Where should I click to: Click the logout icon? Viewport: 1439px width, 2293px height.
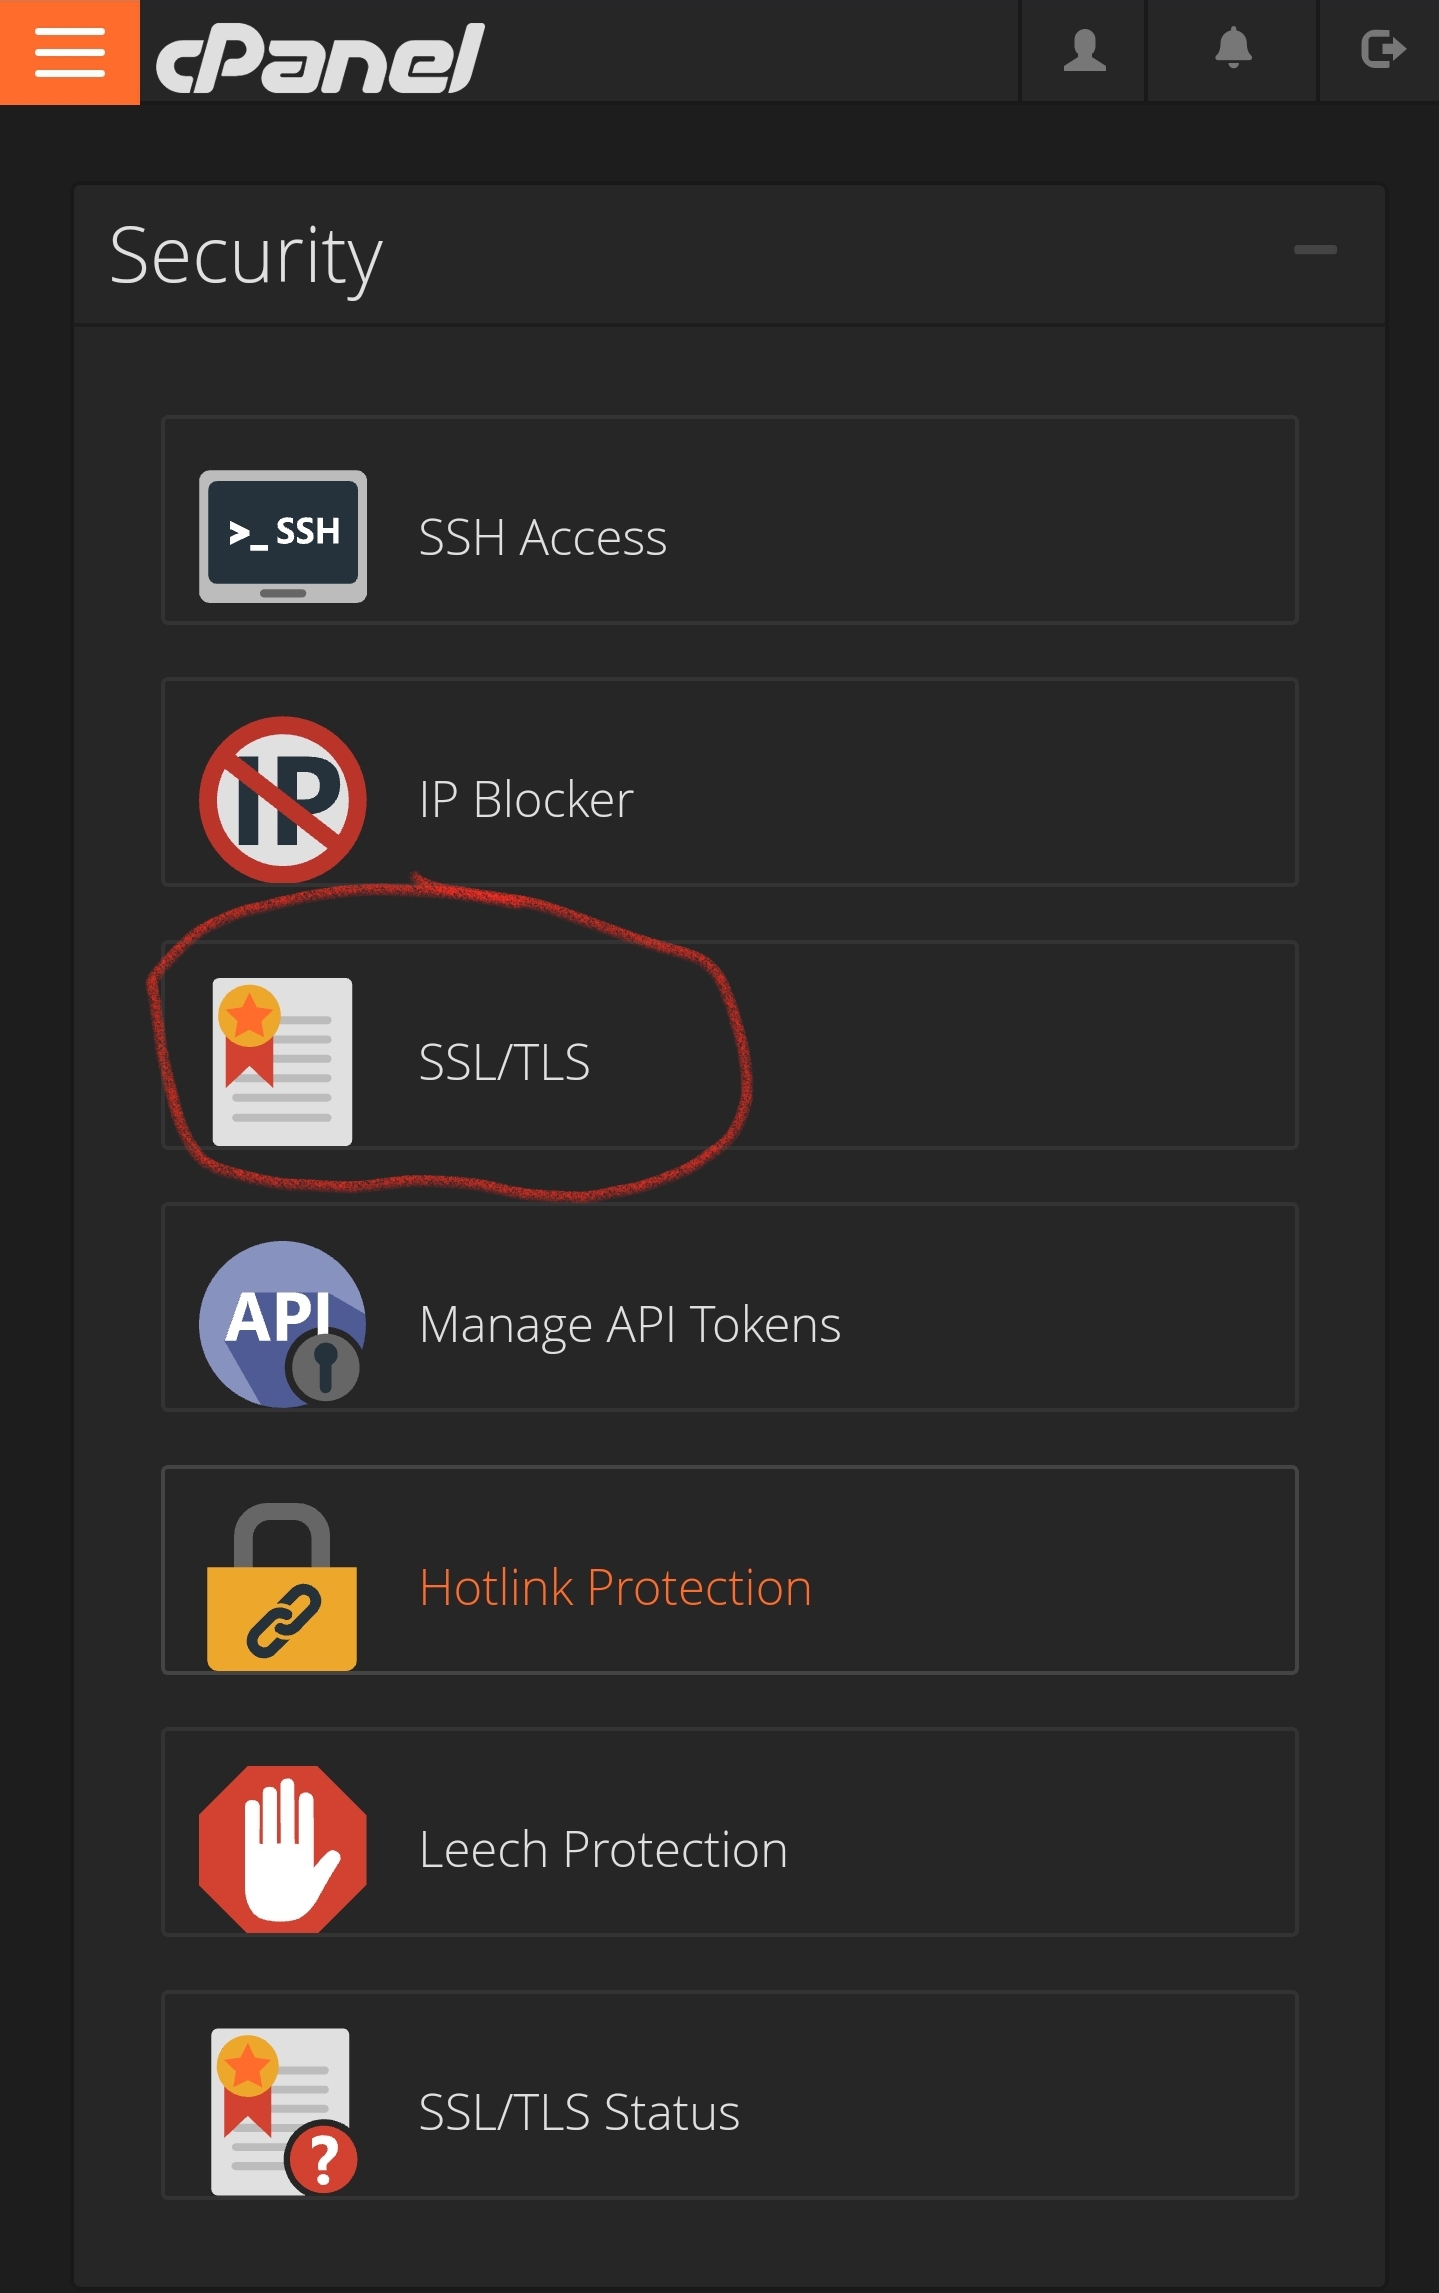click(x=1383, y=50)
